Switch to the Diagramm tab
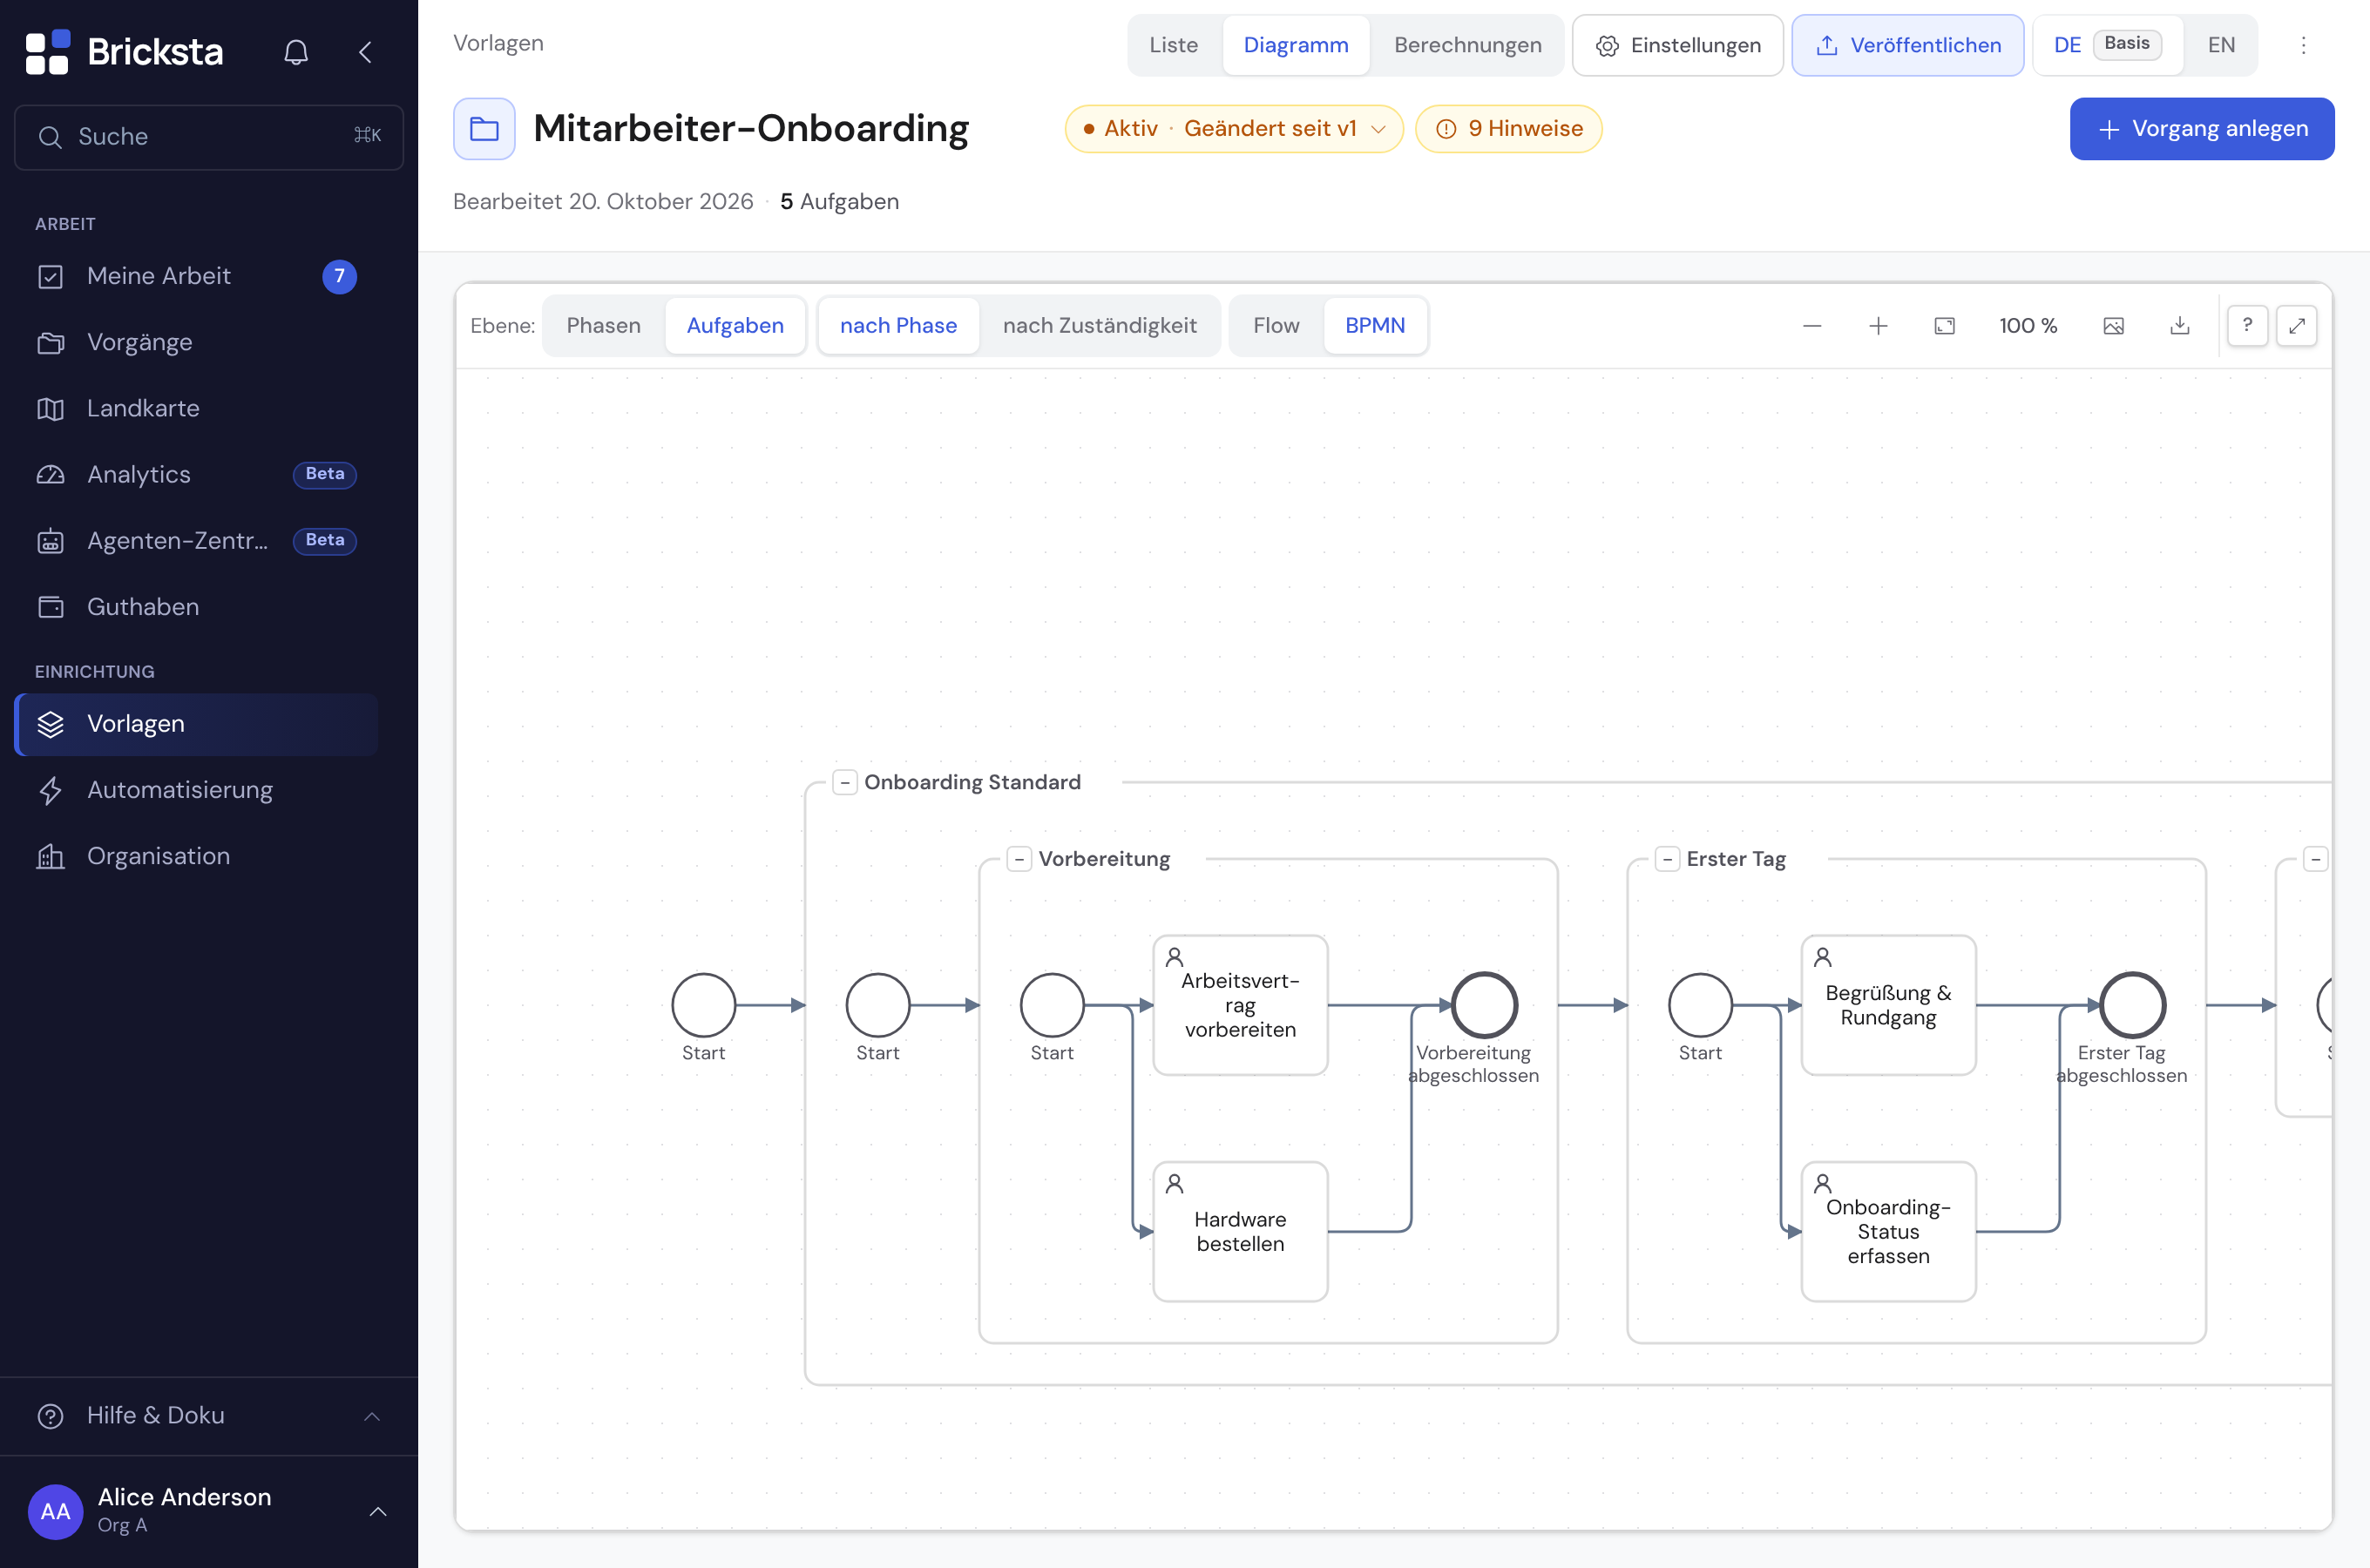 1296,45
